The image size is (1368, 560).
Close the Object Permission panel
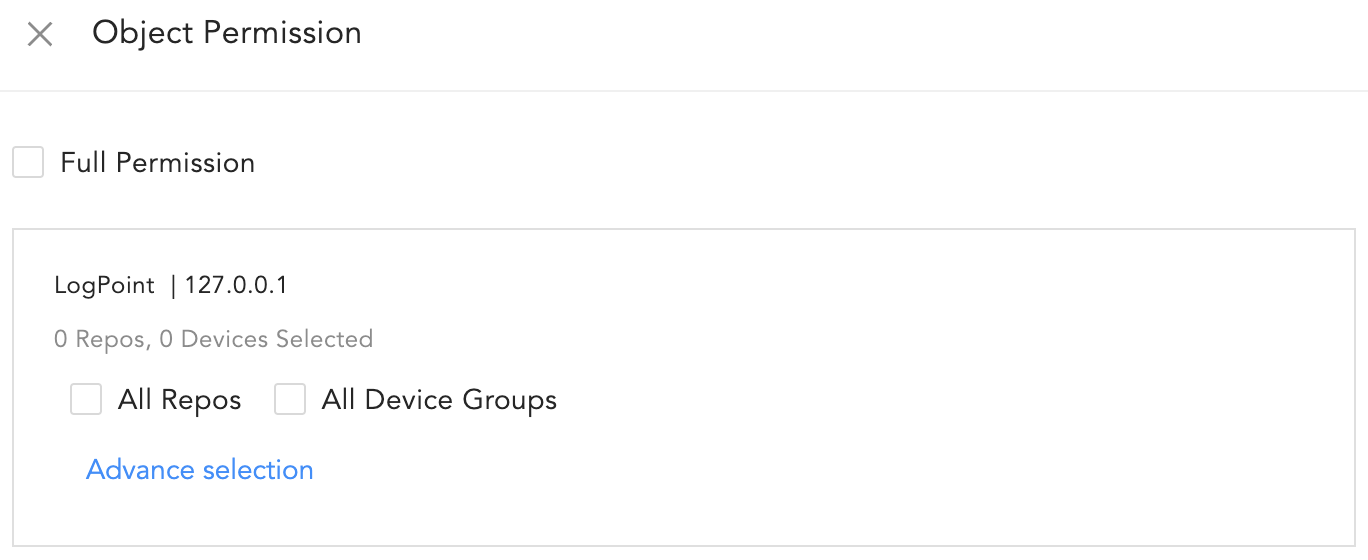tap(40, 35)
